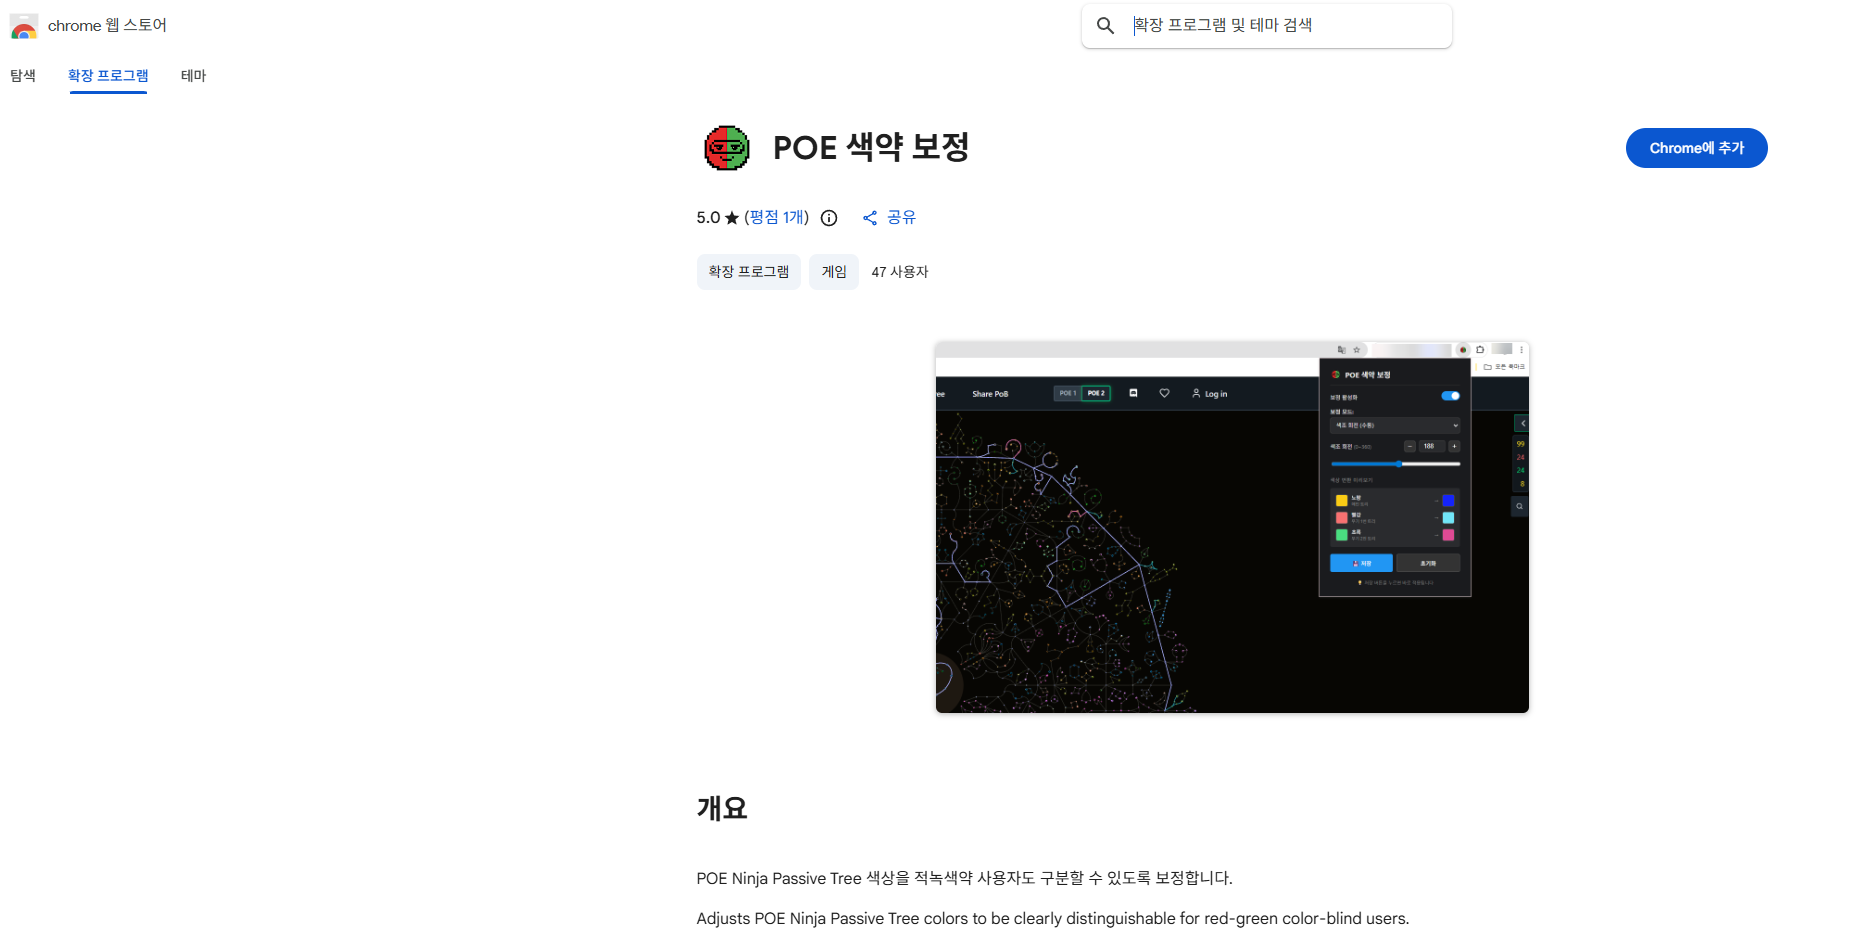Click the 'chrome 웹 스토어' header text
The width and height of the screenshot is (1852, 933).
(107, 25)
